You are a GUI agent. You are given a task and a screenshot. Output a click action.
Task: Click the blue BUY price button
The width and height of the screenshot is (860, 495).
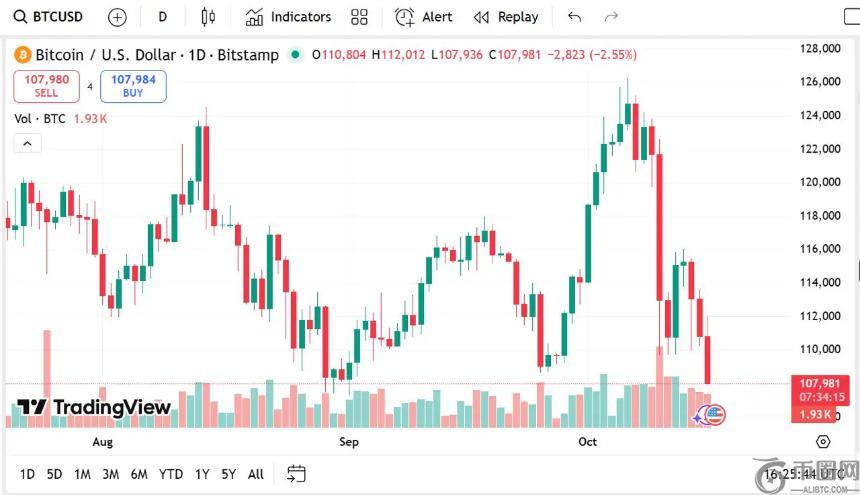click(x=133, y=86)
